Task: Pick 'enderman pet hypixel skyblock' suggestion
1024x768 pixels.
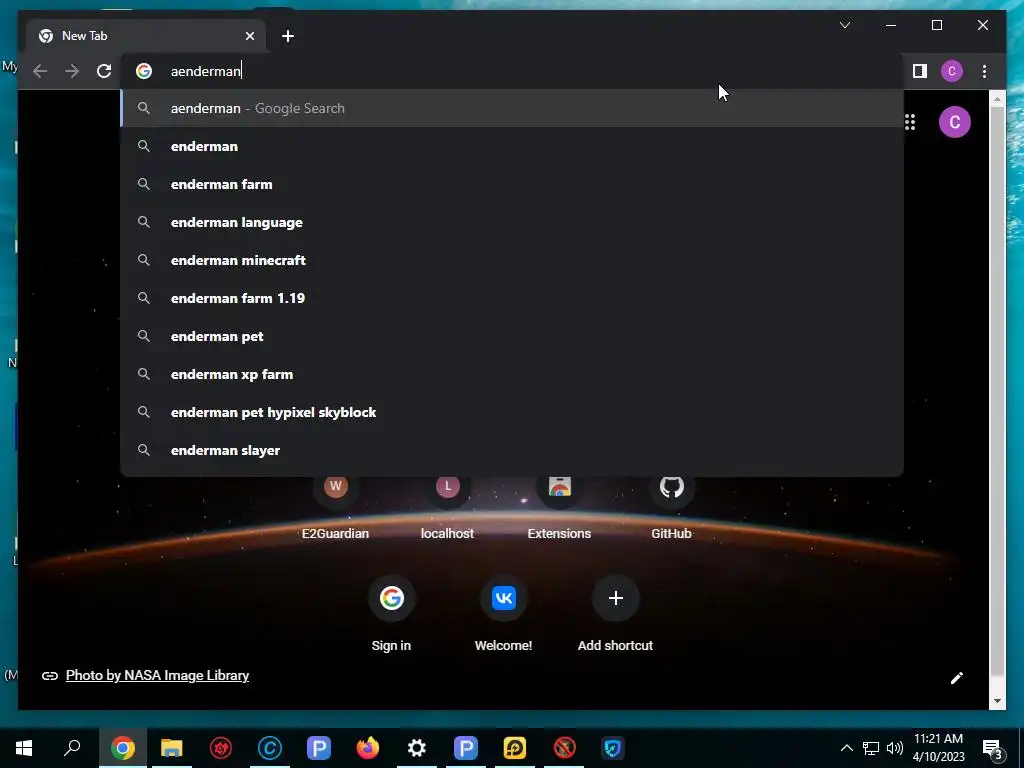Action: [512, 412]
